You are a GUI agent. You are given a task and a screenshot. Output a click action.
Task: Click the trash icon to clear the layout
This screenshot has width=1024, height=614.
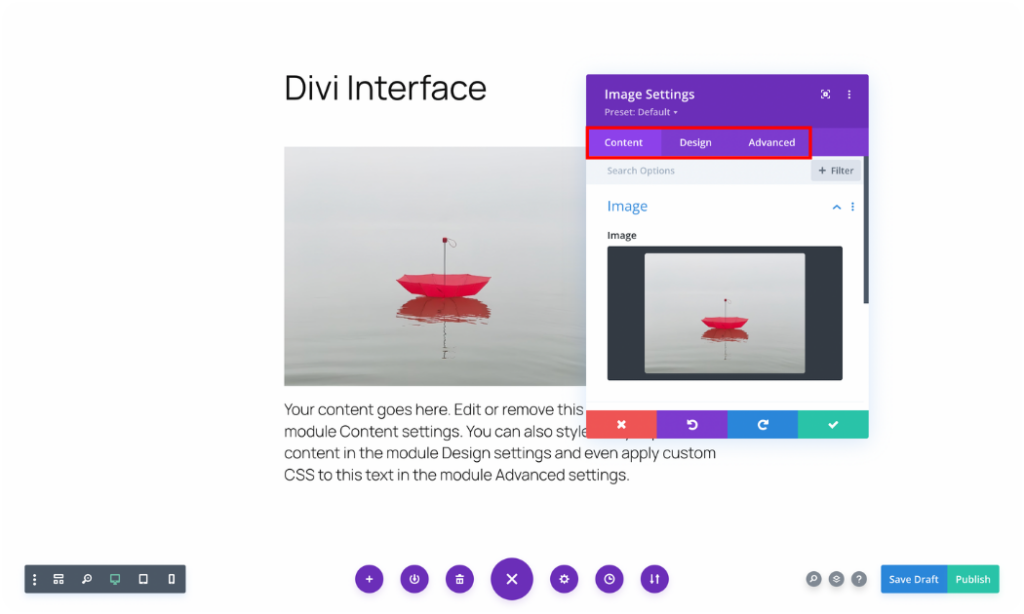(x=459, y=579)
